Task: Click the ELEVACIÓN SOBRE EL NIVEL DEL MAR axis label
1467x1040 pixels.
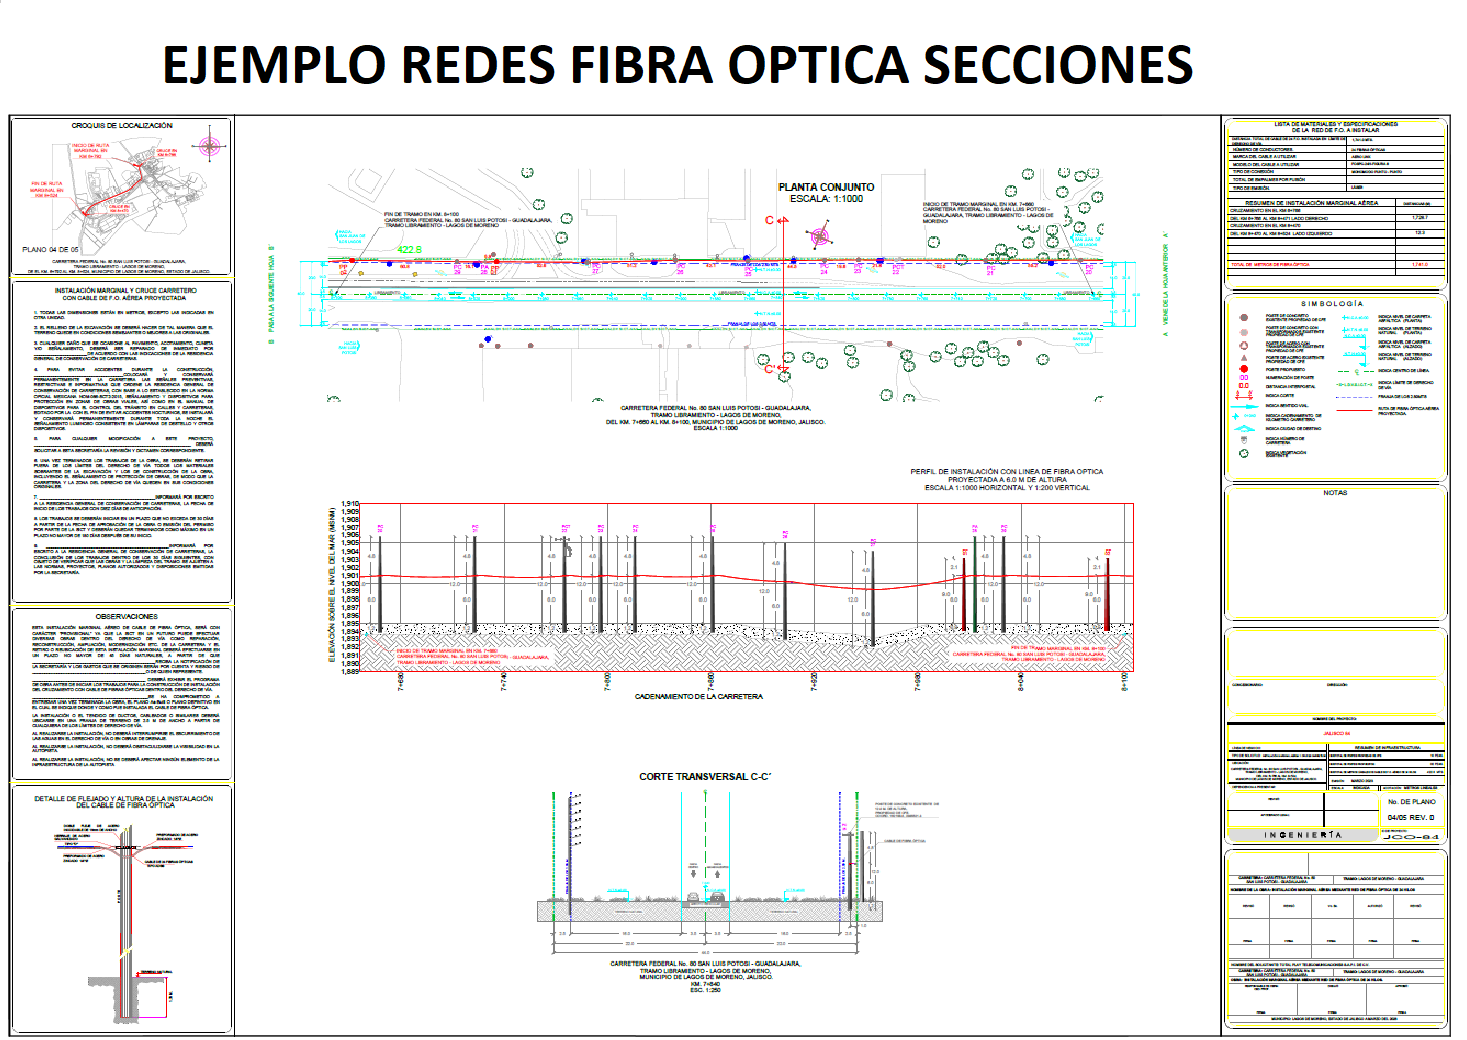Action: click(x=332, y=585)
